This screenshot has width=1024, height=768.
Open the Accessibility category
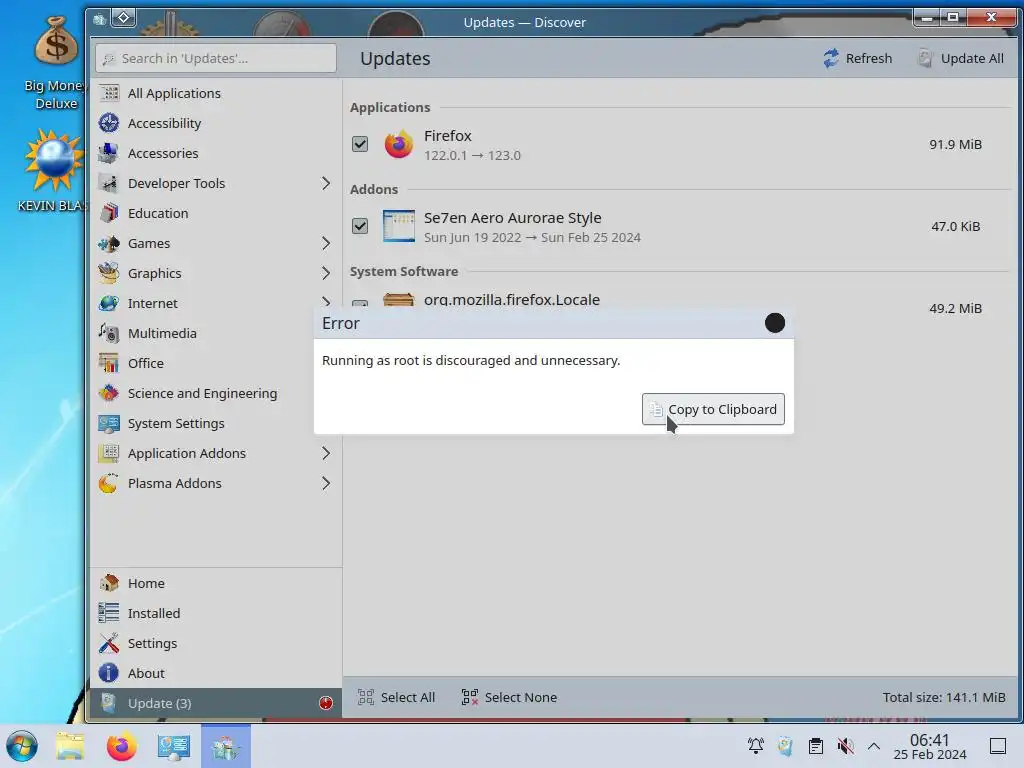click(x=216, y=123)
